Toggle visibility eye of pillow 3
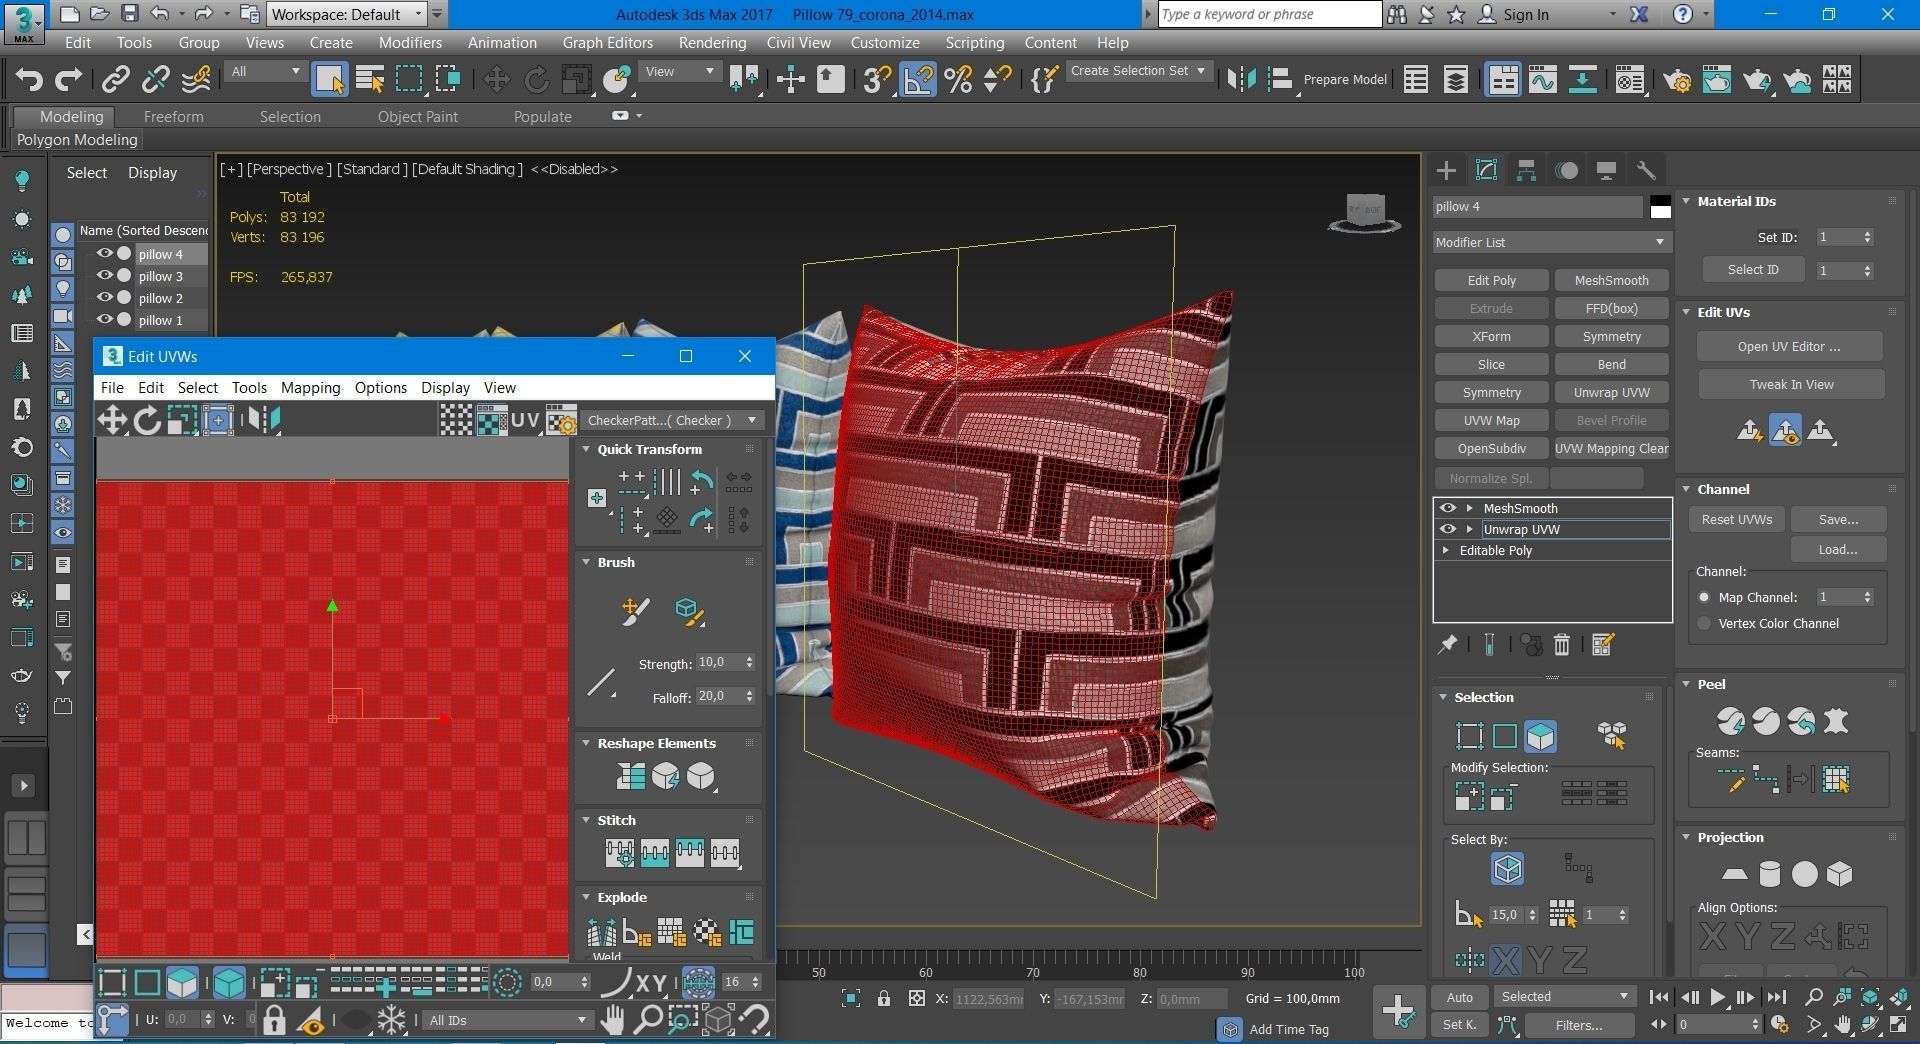Screen dimensions: 1920x1044 (x=104, y=276)
